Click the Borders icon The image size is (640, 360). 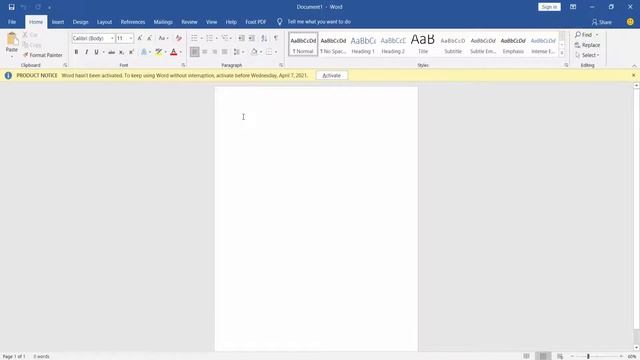tap(269, 52)
